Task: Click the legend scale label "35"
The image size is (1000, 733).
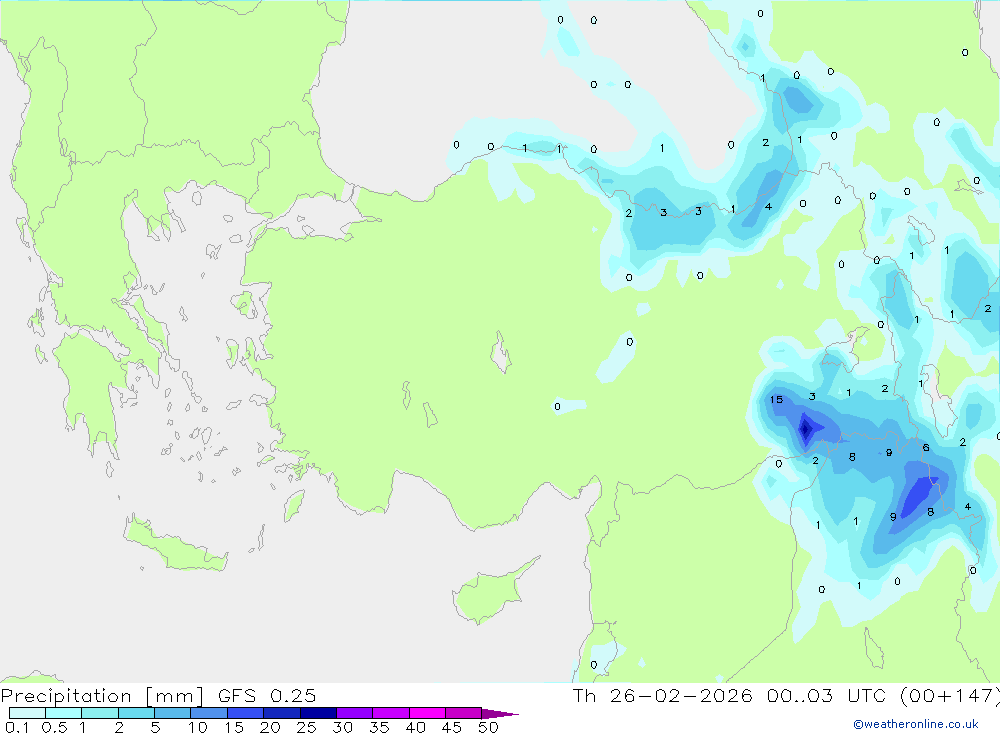Action: (x=379, y=727)
